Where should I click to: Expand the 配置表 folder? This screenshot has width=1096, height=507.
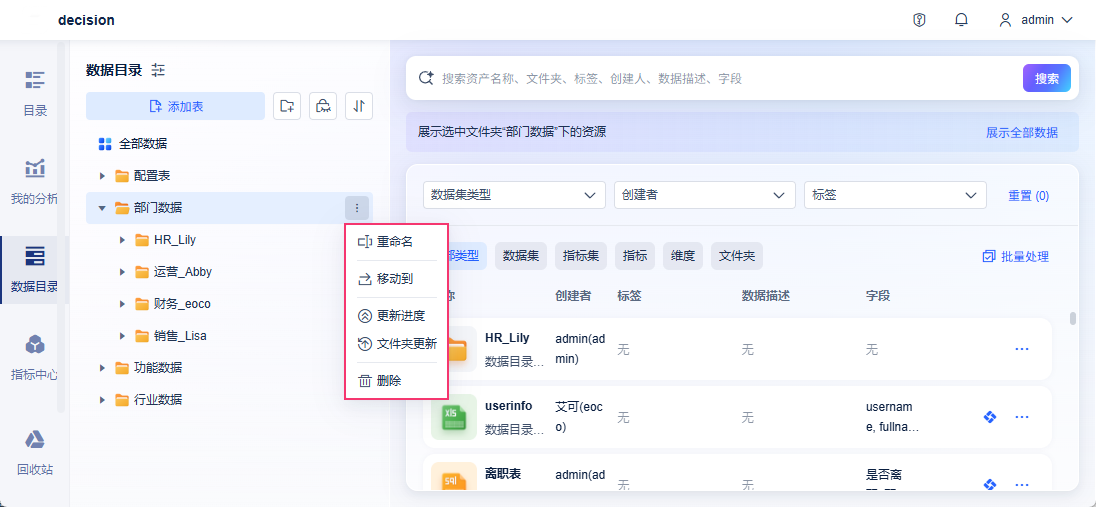(102, 176)
